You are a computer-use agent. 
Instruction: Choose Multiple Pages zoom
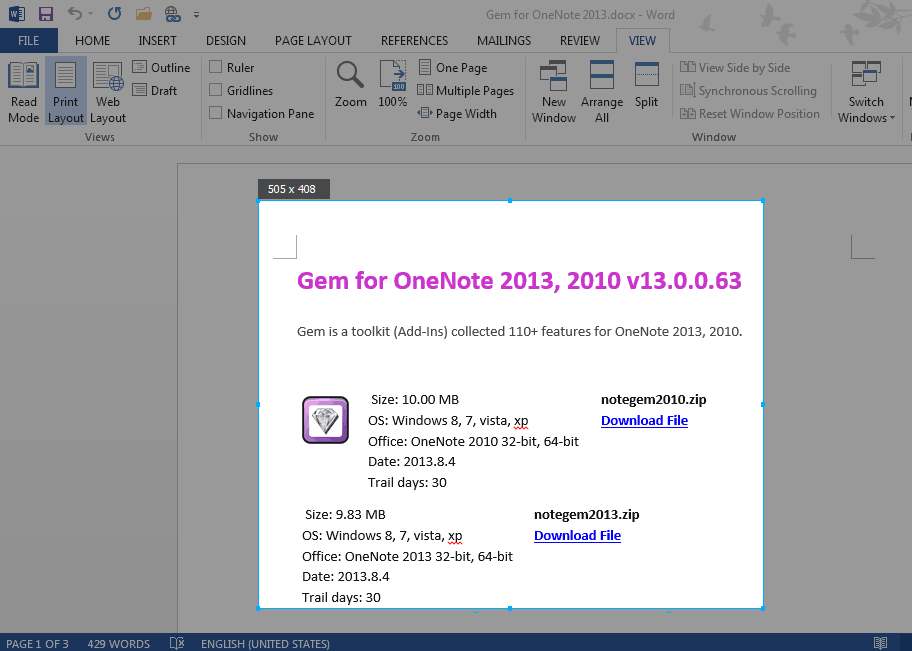[x=466, y=90]
